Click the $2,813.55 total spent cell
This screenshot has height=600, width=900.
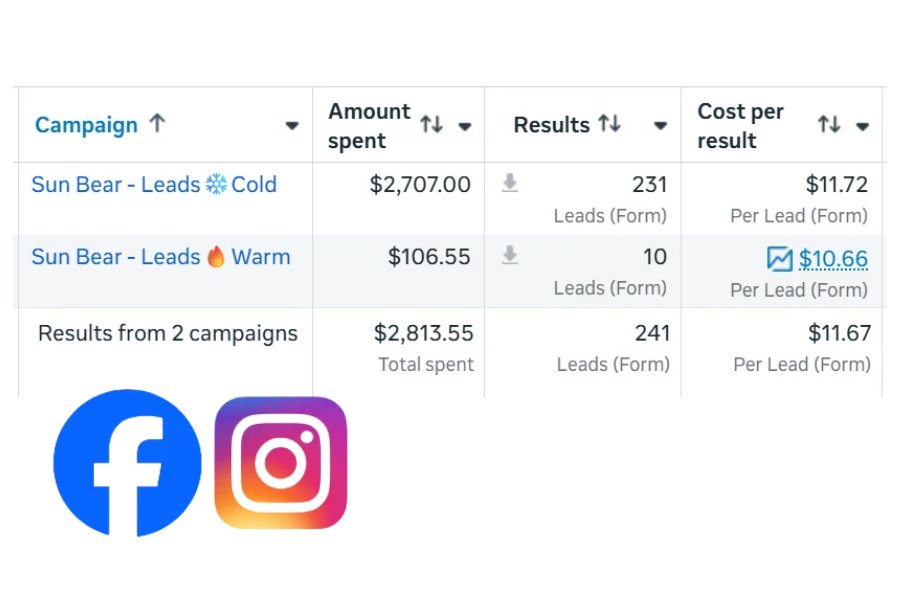coord(423,333)
